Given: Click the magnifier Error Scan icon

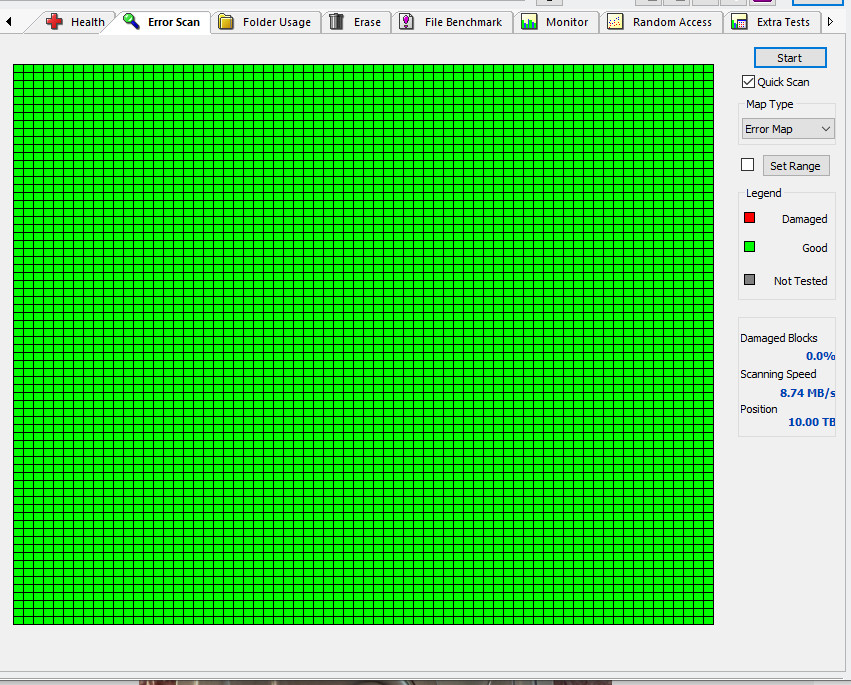Looking at the screenshot, I should click(131, 21).
